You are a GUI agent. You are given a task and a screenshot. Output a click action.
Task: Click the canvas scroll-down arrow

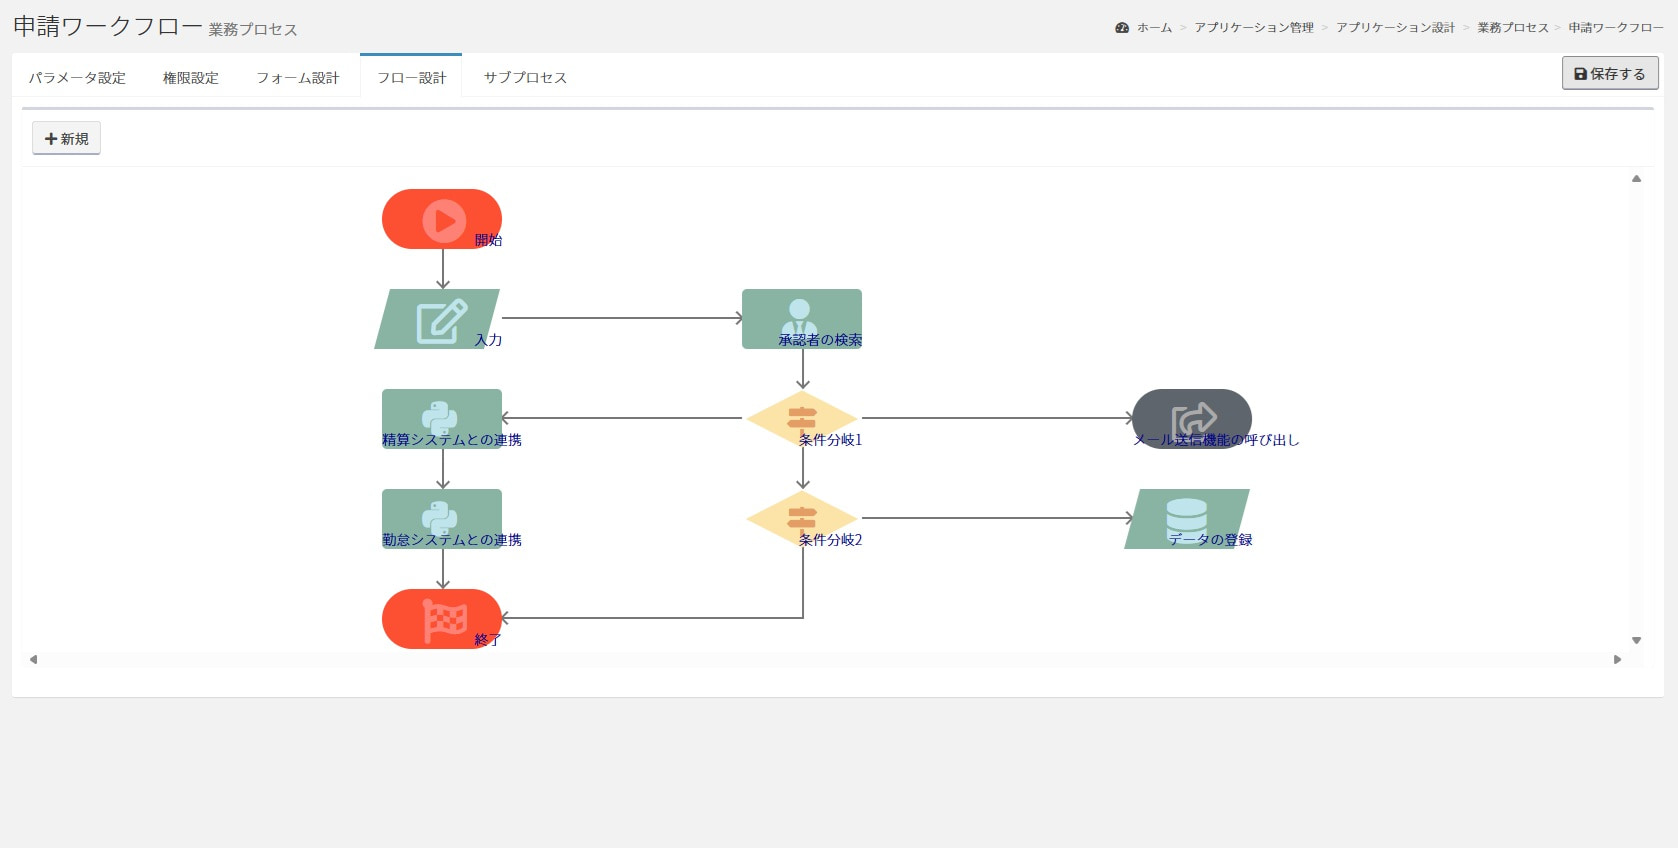tap(1636, 640)
